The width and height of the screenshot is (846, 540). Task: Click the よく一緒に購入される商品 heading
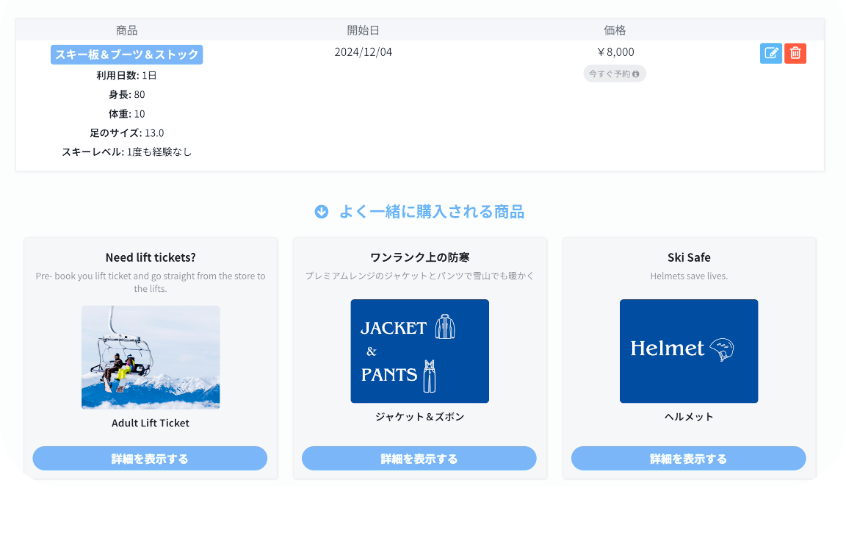(432, 211)
